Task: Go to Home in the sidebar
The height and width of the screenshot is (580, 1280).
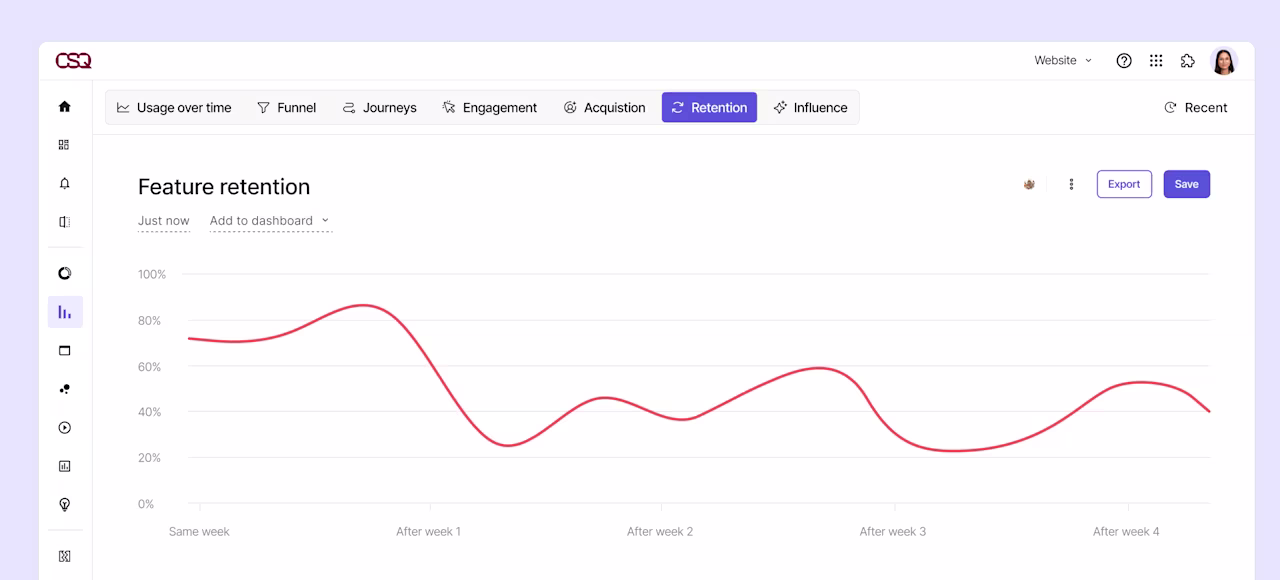Action: pyautogui.click(x=65, y=107)
